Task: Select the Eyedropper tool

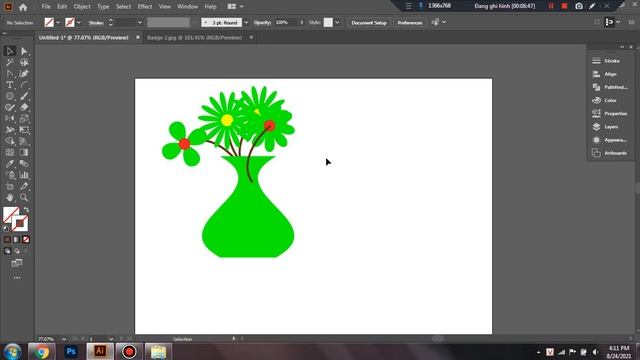Action: (x=10, y=164)
